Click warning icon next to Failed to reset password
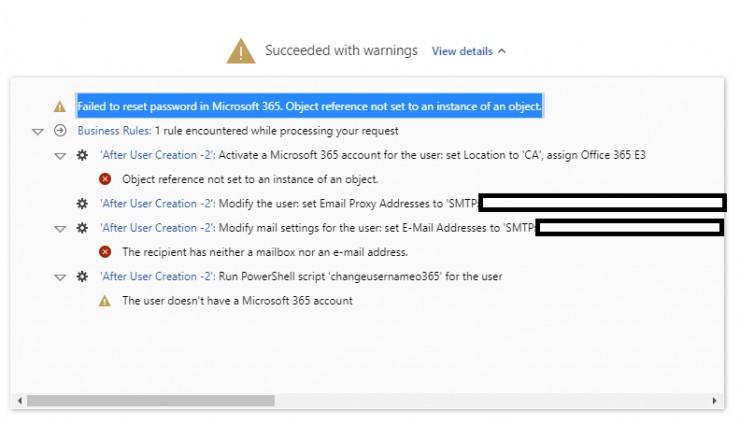Viewport: 740px width, 425px height. tap(60, 107)
